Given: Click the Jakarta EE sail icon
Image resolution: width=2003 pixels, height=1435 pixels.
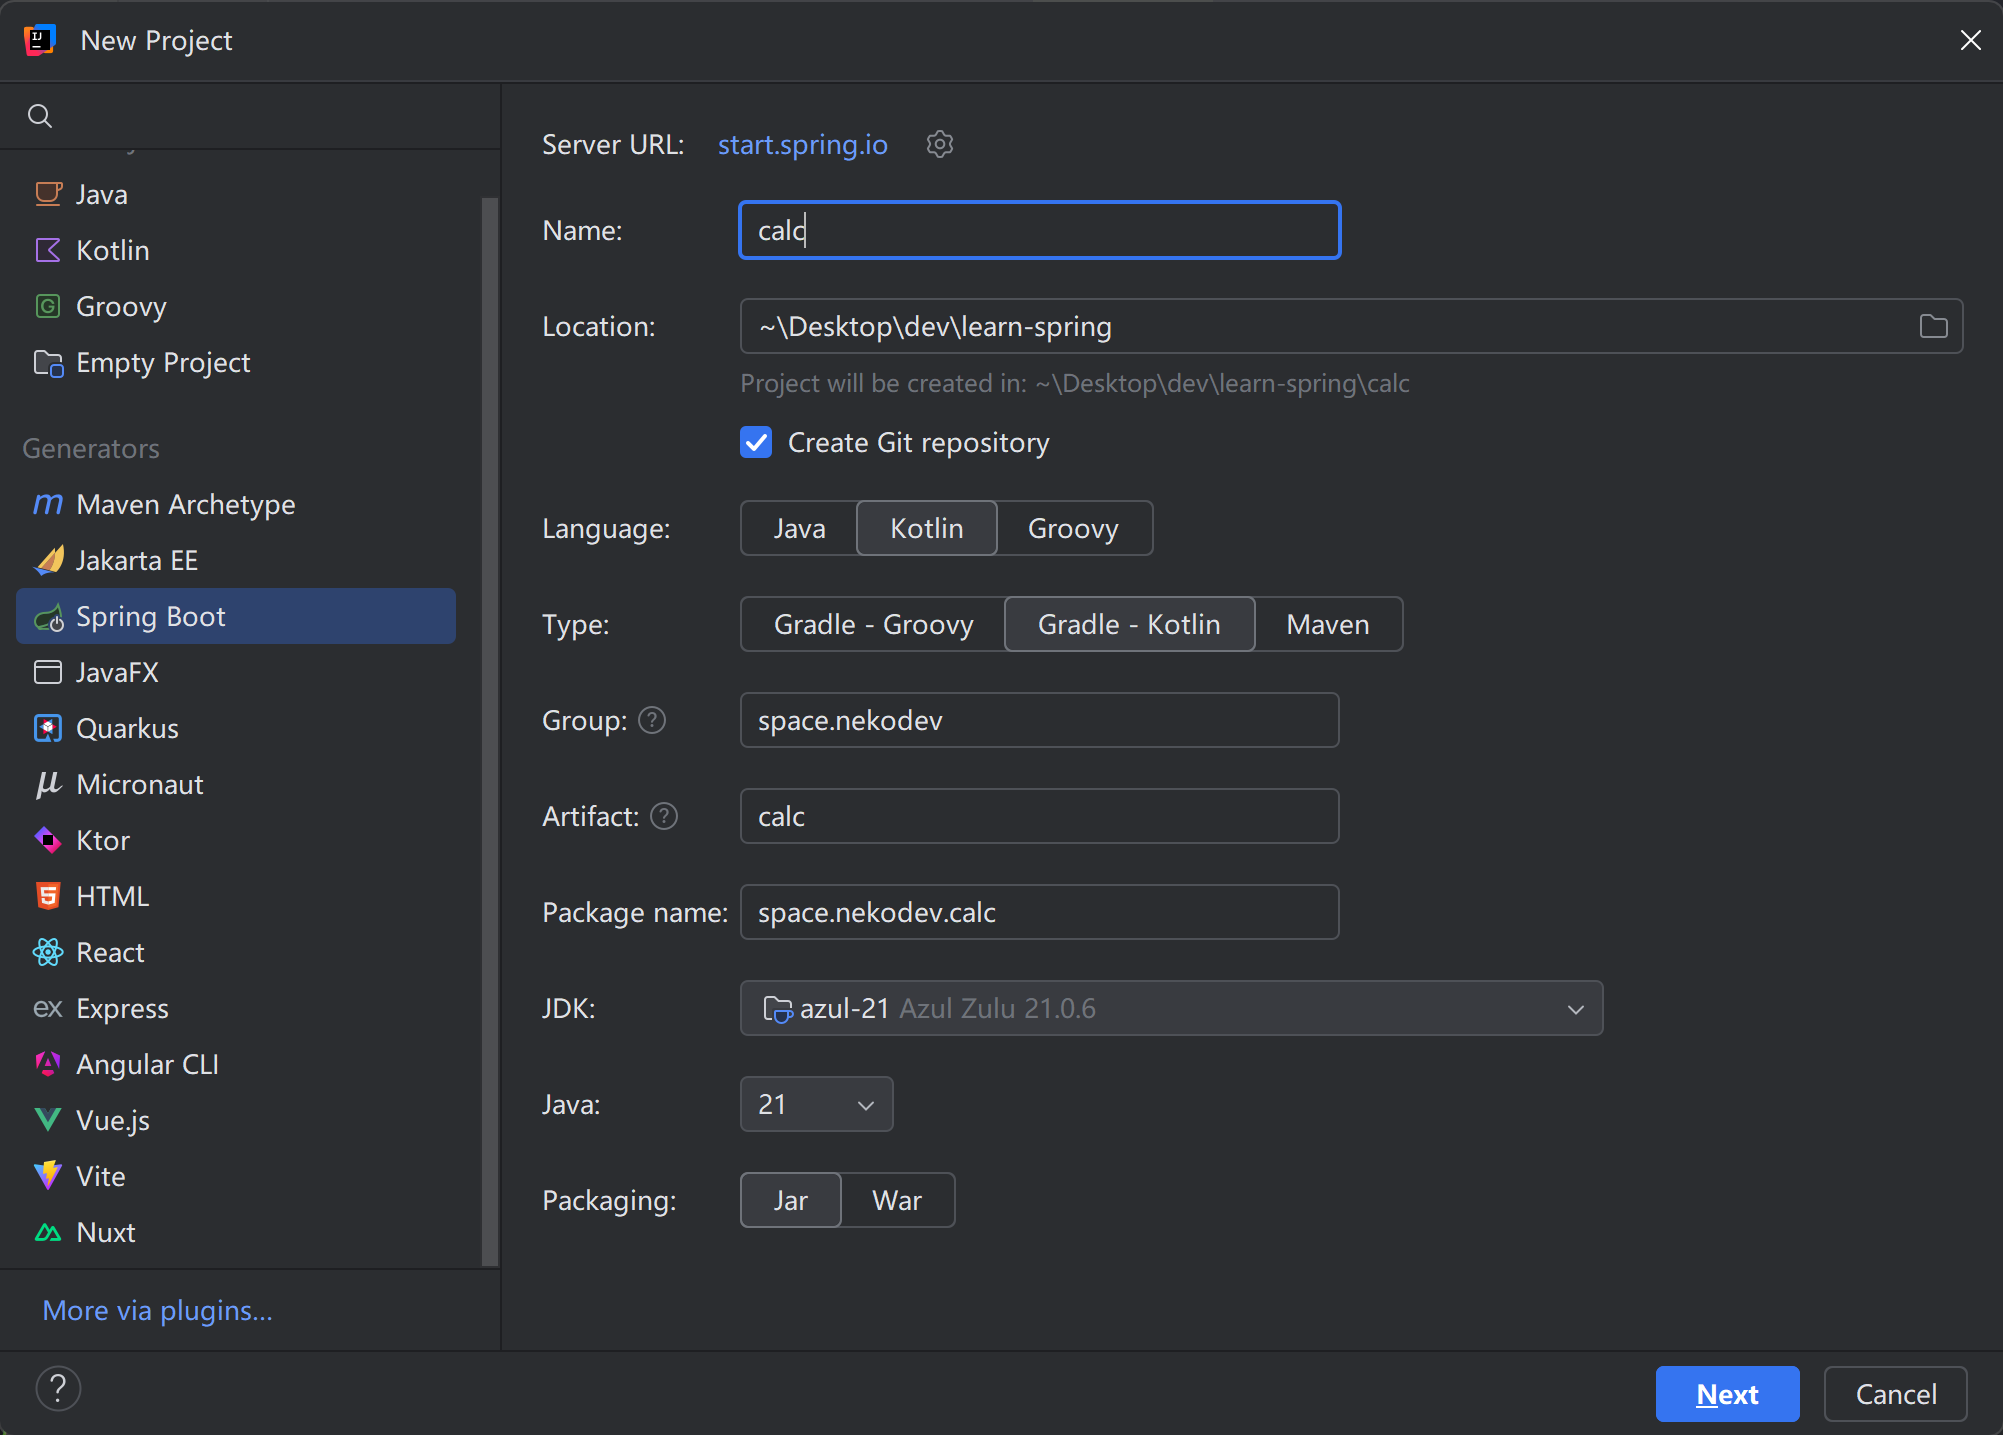Looking at the screenshot, I should coord(48,560).
